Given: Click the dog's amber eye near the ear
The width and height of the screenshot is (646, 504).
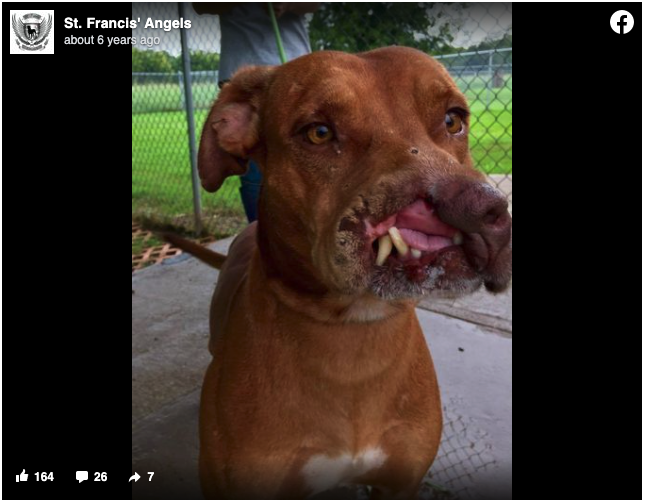Looking at the screenshot, I should (x=319, y=133).
